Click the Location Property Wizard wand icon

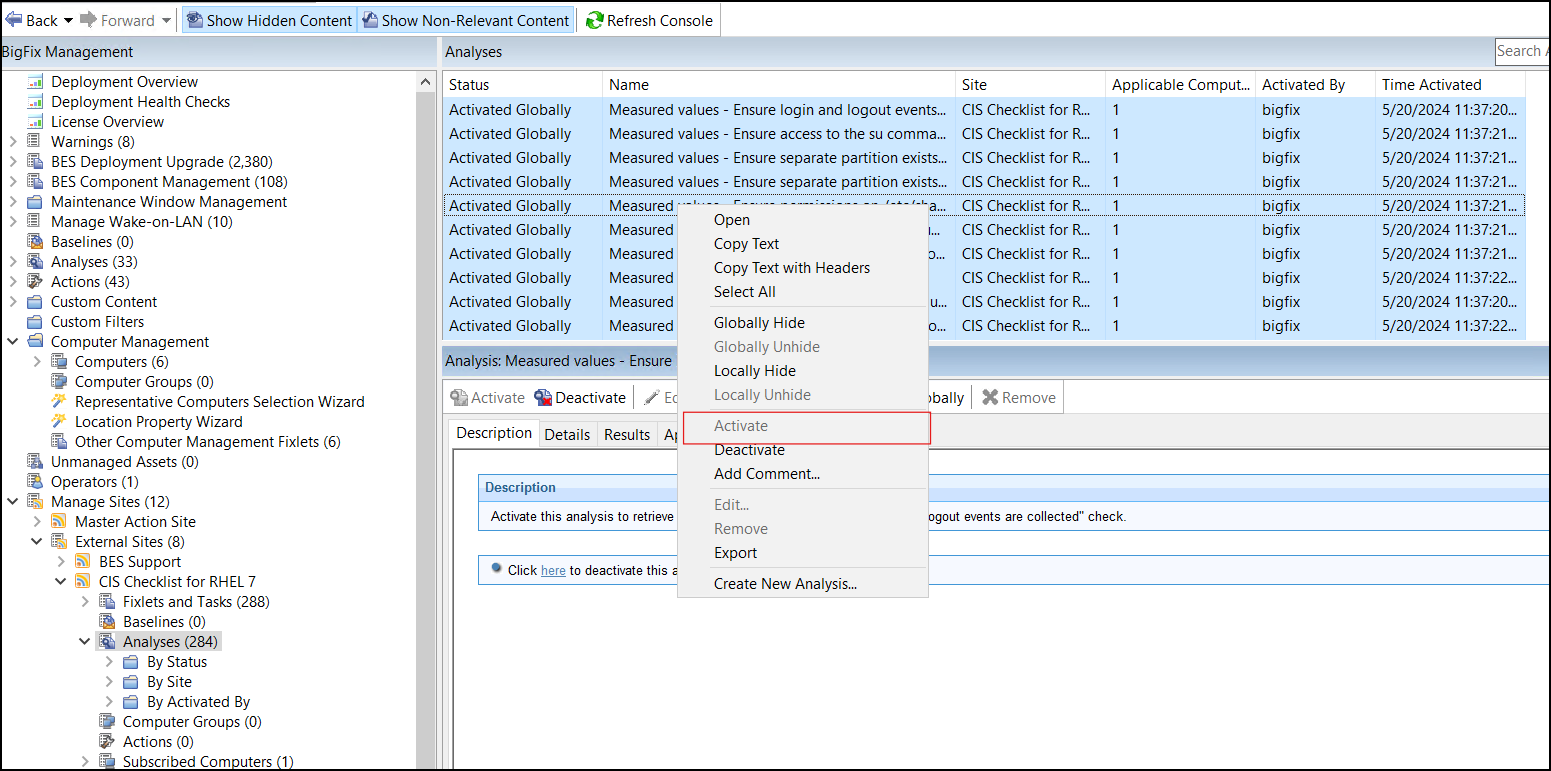[x=59, y=422]
